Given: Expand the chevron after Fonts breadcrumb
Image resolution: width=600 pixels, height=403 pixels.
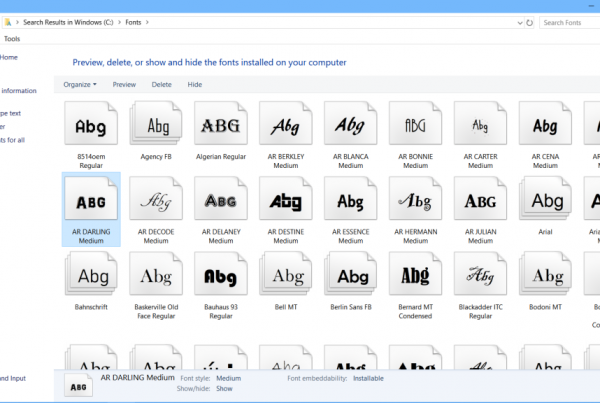Looking at the screenshot, I should tap(147, 22).
